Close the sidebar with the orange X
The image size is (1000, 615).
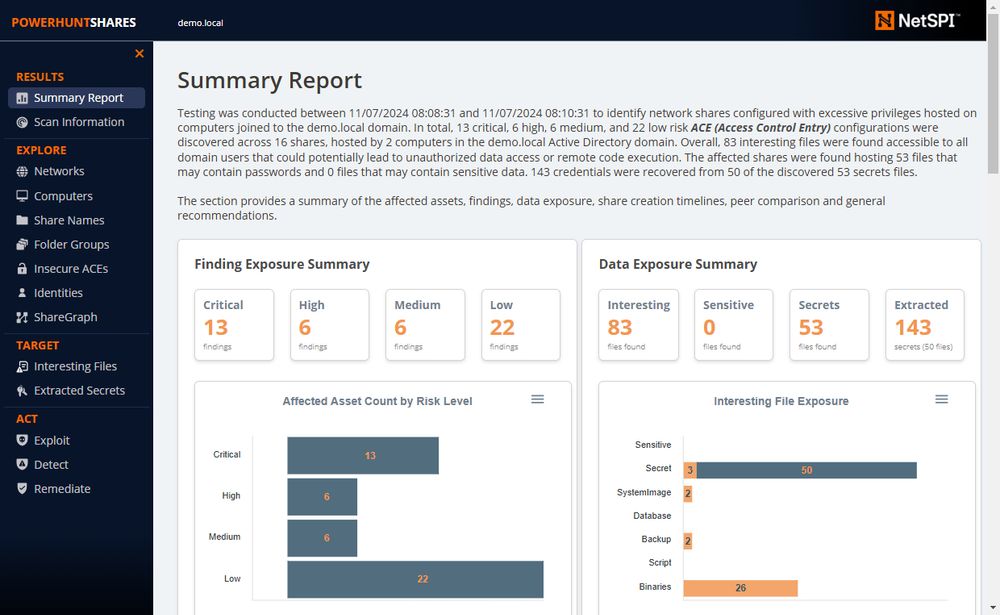coord(140,54)
